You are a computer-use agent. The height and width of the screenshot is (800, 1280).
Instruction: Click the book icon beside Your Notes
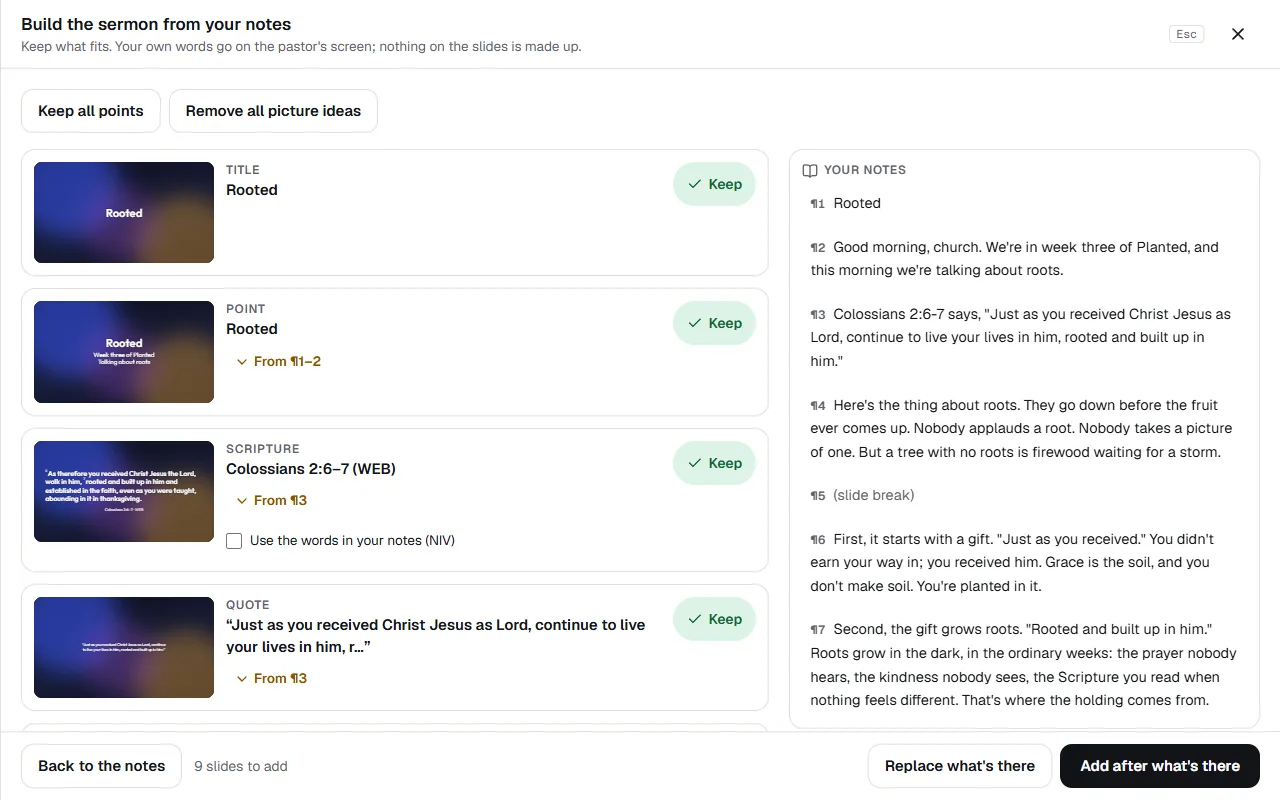pos(810,171)
